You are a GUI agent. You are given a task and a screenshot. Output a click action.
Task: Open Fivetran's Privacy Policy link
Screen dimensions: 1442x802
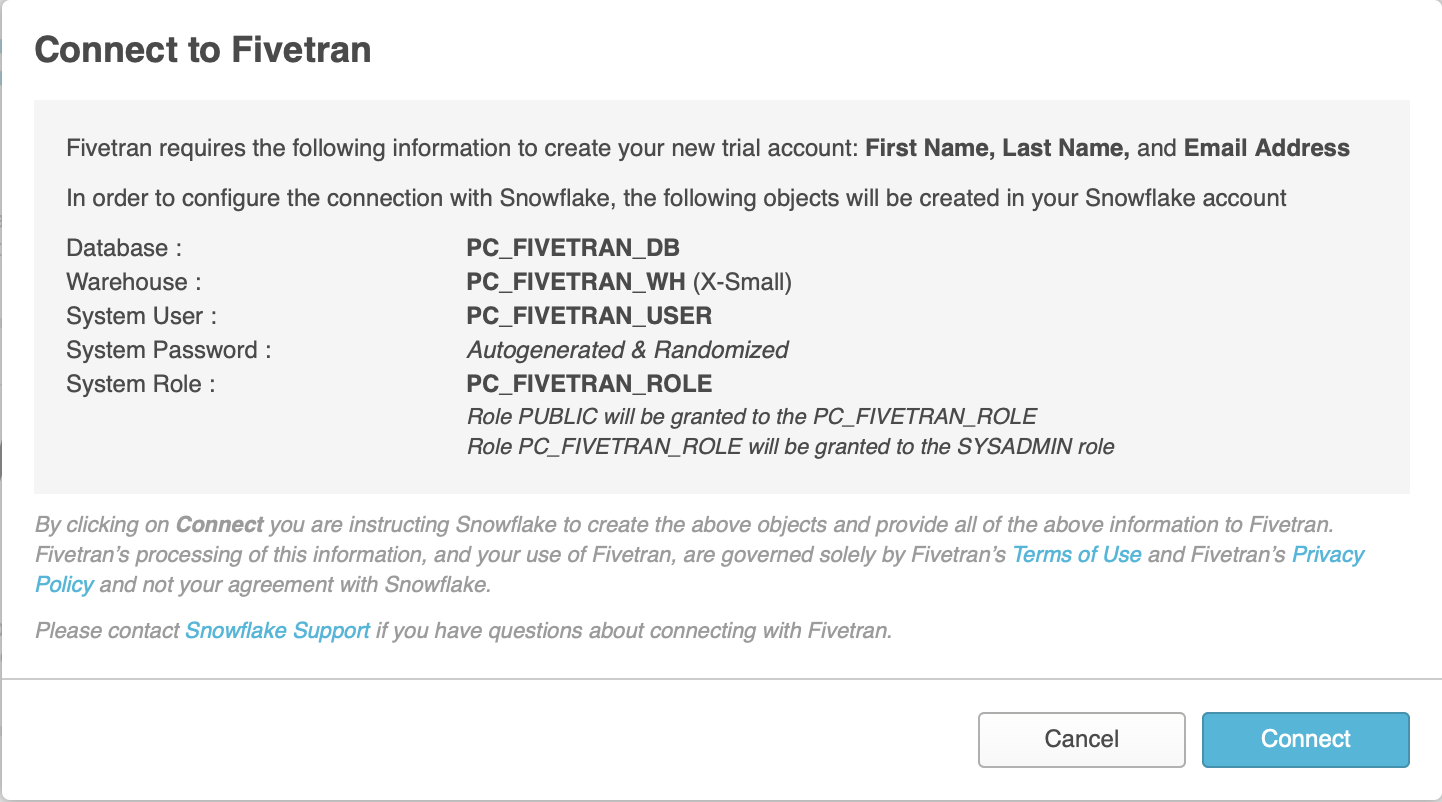point(1328,555)
